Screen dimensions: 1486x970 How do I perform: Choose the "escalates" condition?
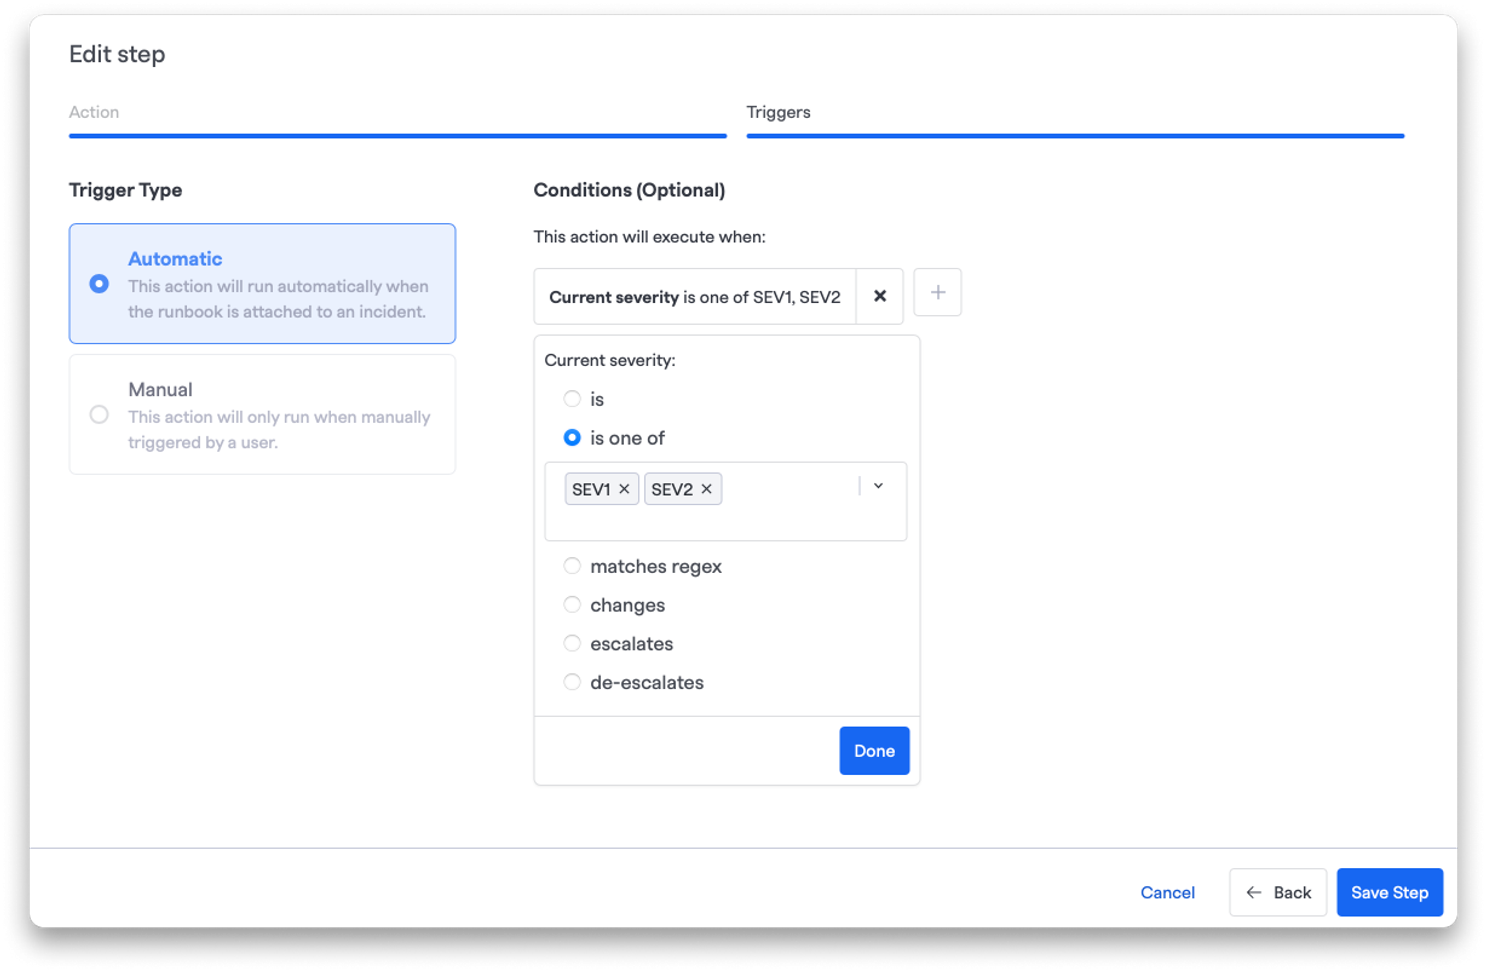tap(572, 644)
